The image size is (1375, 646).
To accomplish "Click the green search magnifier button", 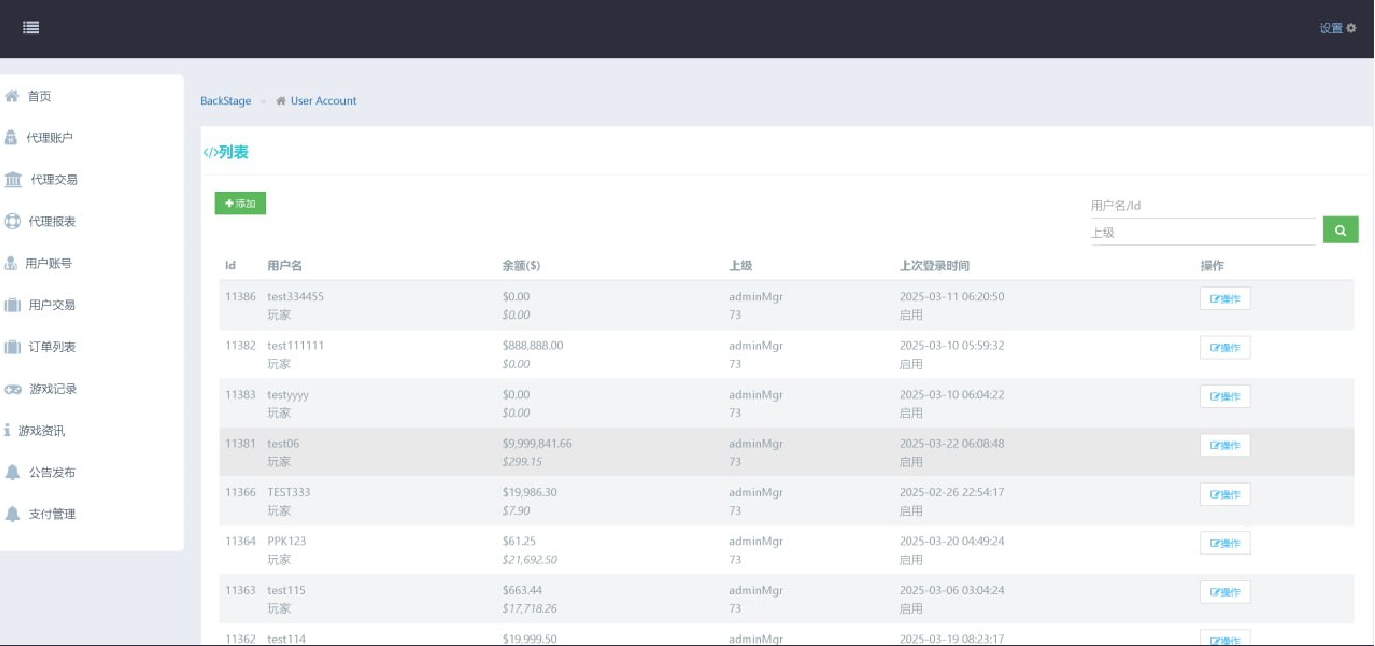I will click(1340, 230).
